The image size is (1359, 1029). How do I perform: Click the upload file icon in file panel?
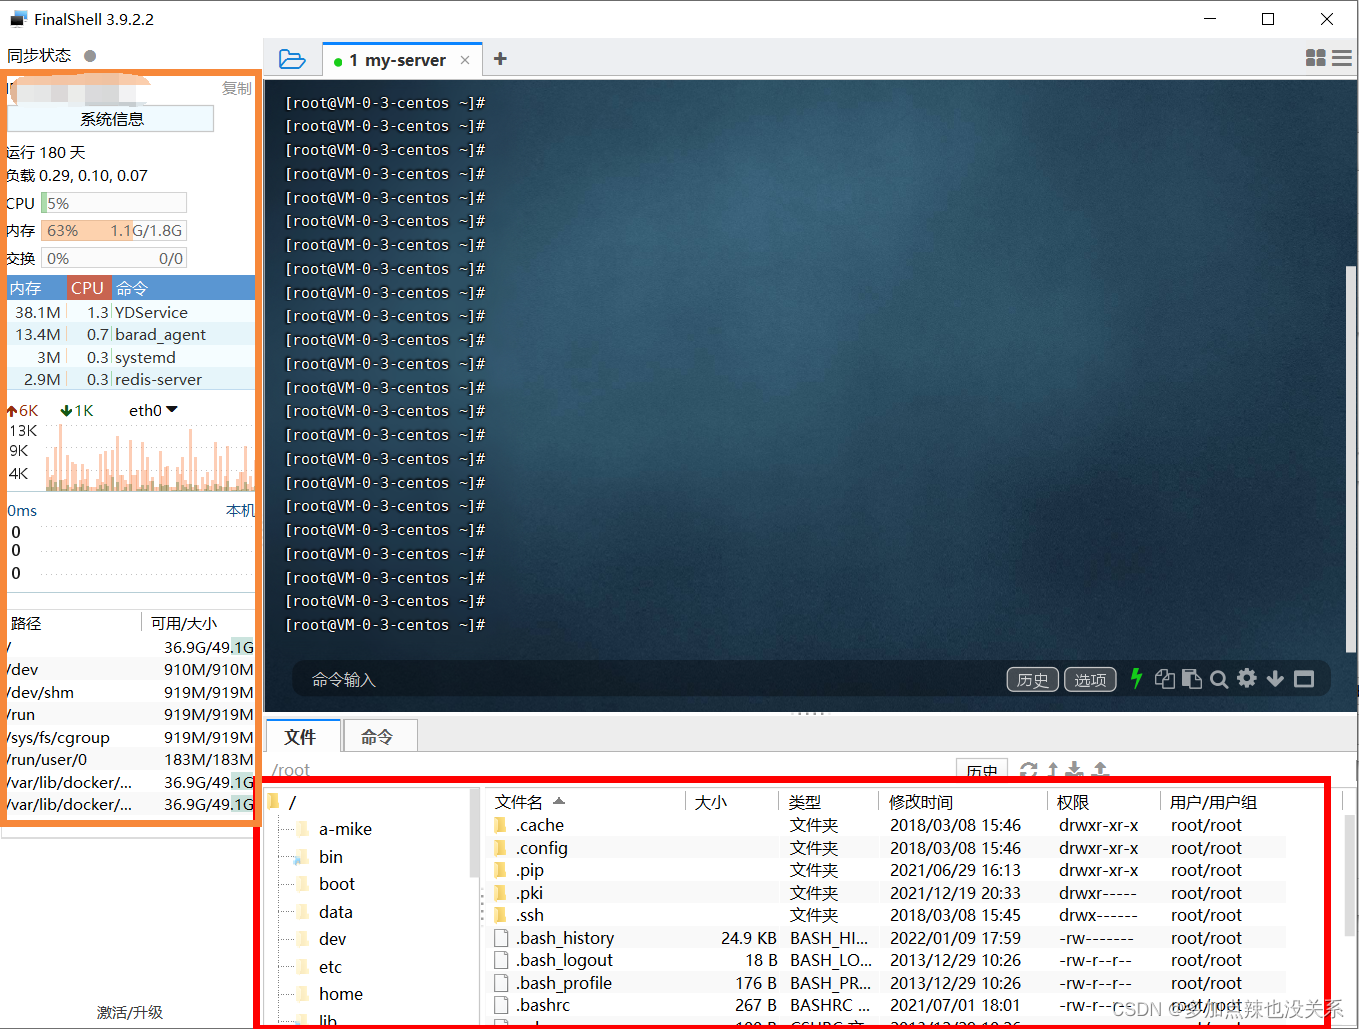pyautogui.click(x=1100, y=769)
